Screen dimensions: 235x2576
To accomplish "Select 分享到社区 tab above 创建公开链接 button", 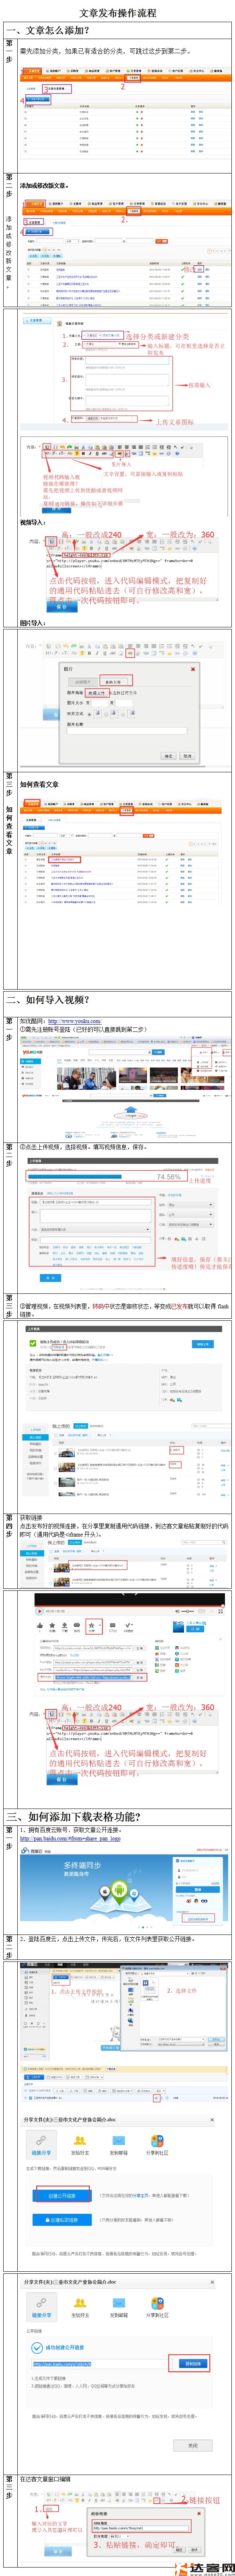I will (158, 2144).
